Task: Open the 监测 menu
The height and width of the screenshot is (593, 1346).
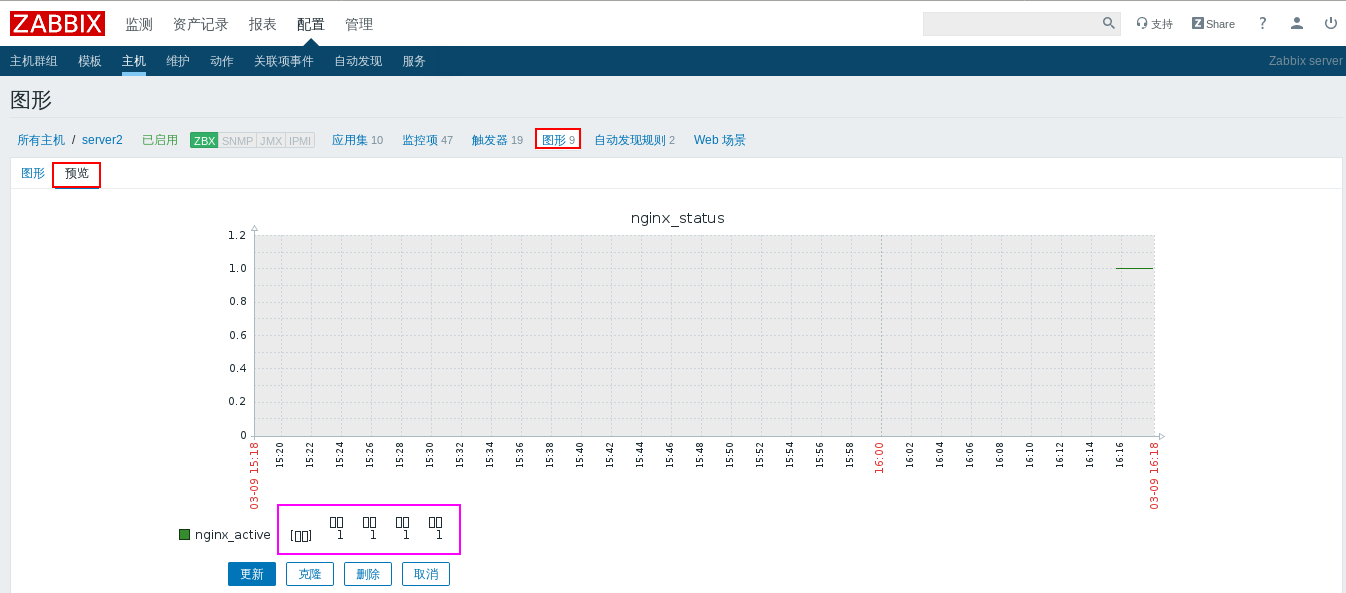Action: pos(139,24)
